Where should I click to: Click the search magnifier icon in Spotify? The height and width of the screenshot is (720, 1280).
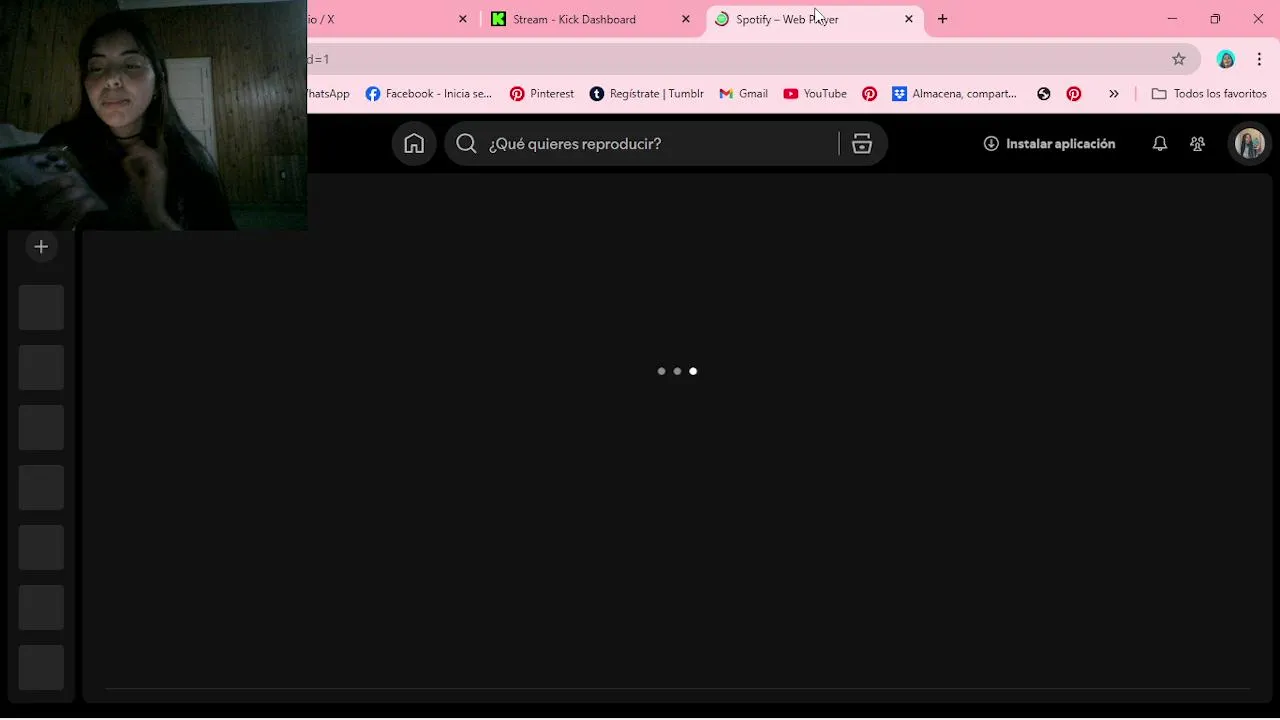tap(466, 144)
